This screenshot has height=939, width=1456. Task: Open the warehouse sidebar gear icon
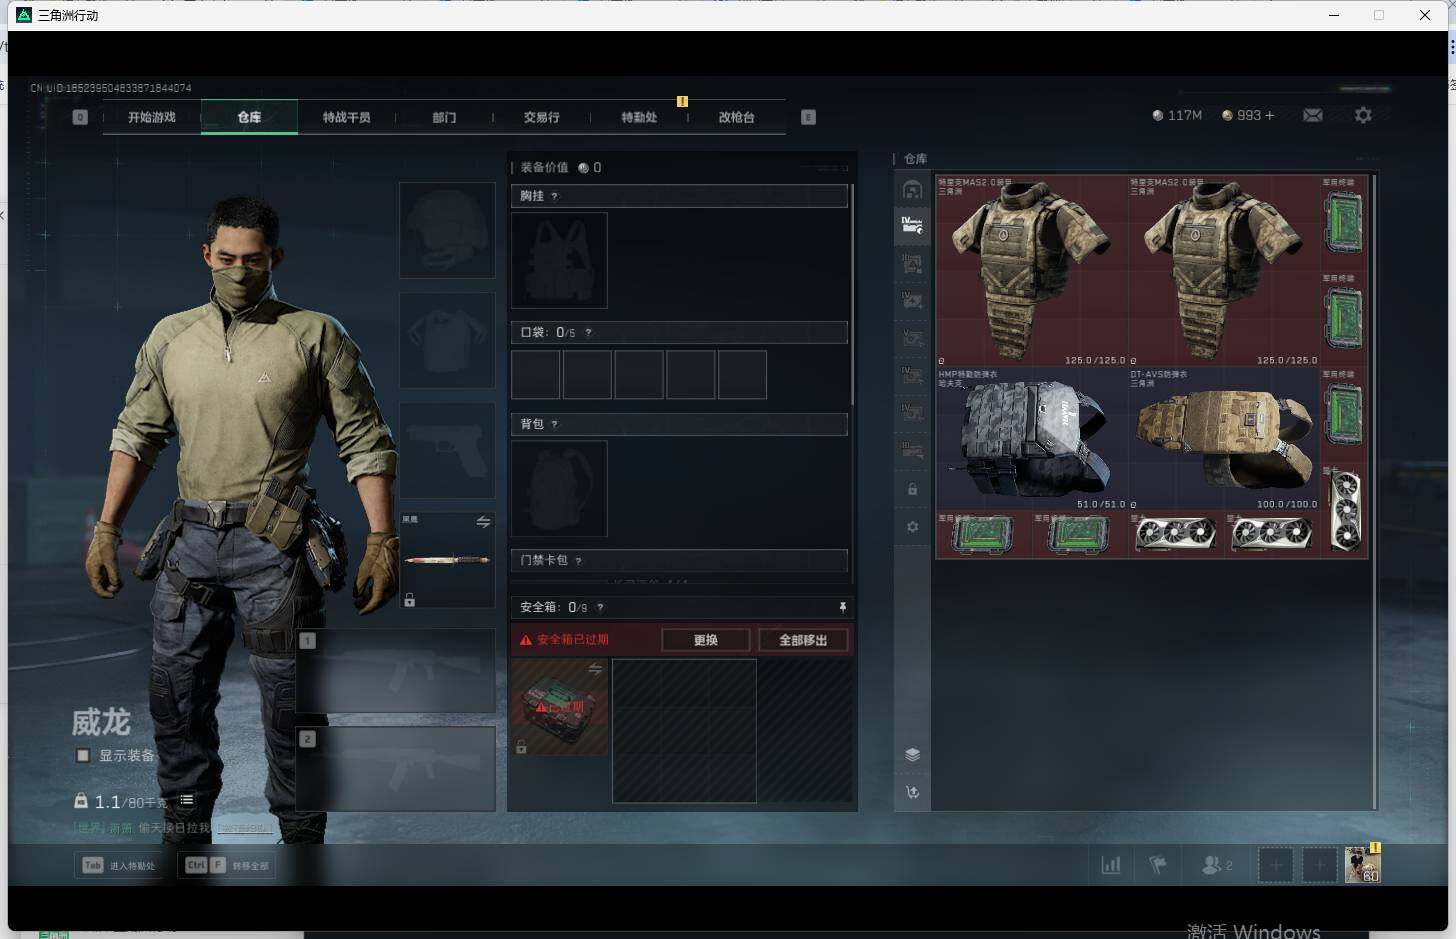pyautogui.click(x=912, y=526)
